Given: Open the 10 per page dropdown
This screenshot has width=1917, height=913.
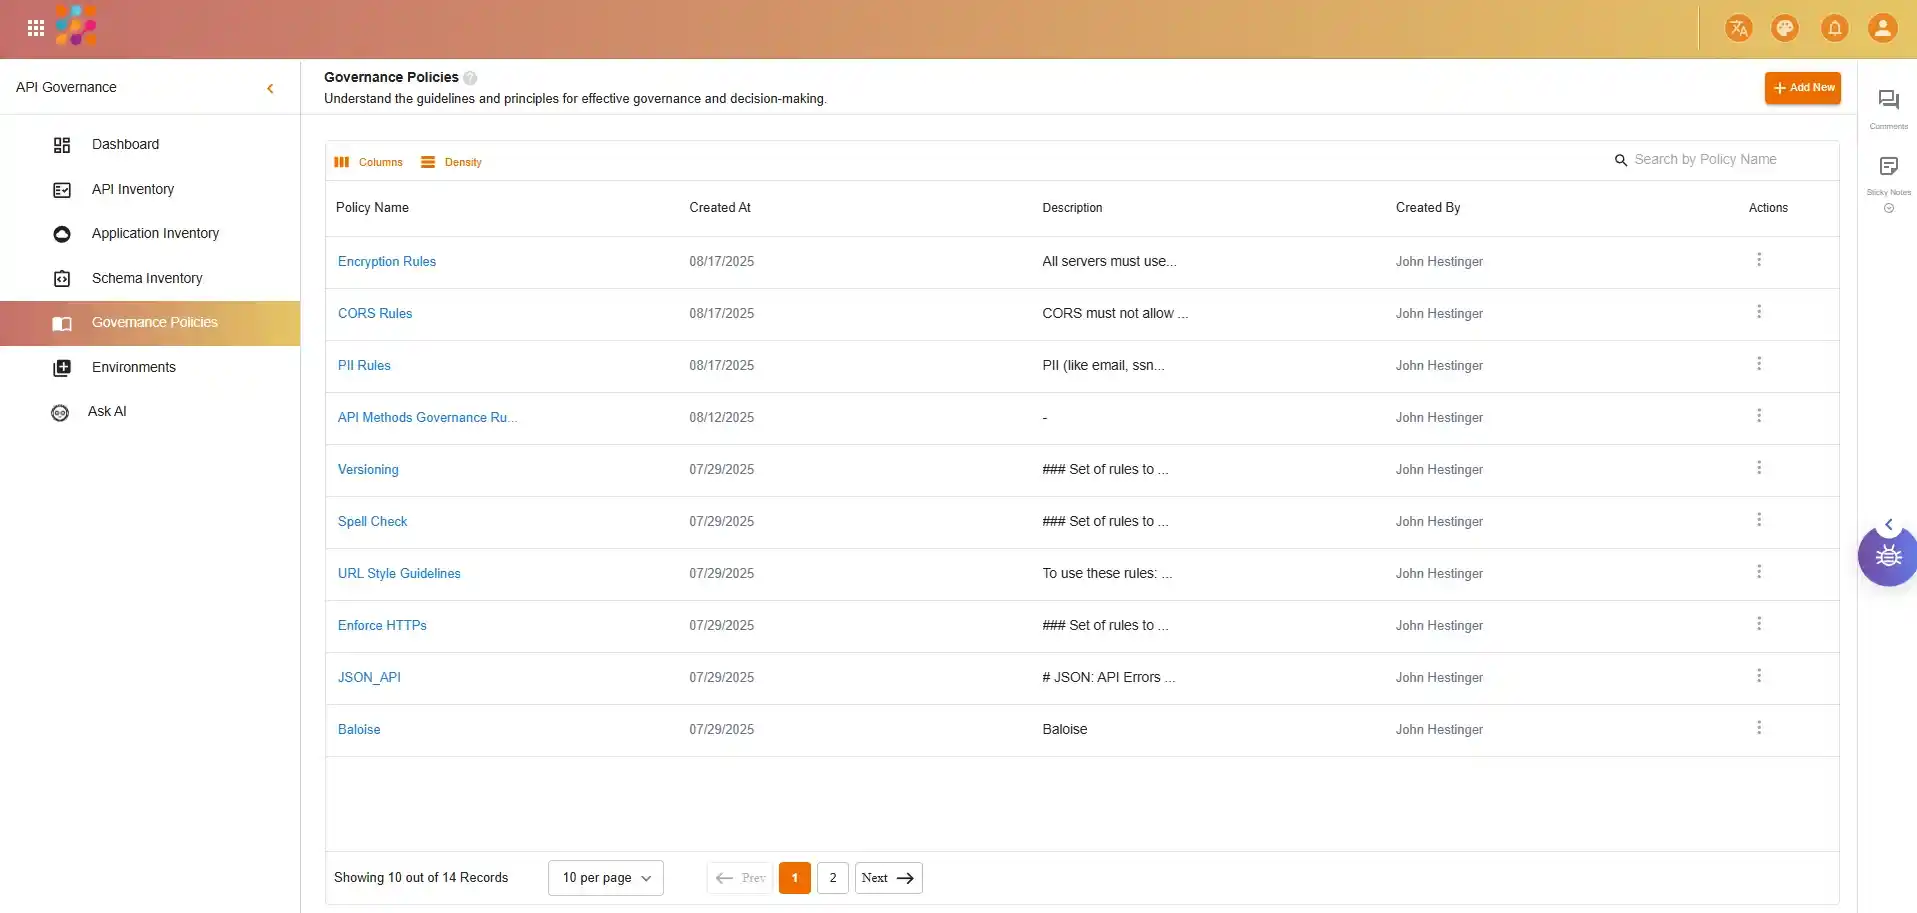Looking at the screenshot, I should 606,878.
